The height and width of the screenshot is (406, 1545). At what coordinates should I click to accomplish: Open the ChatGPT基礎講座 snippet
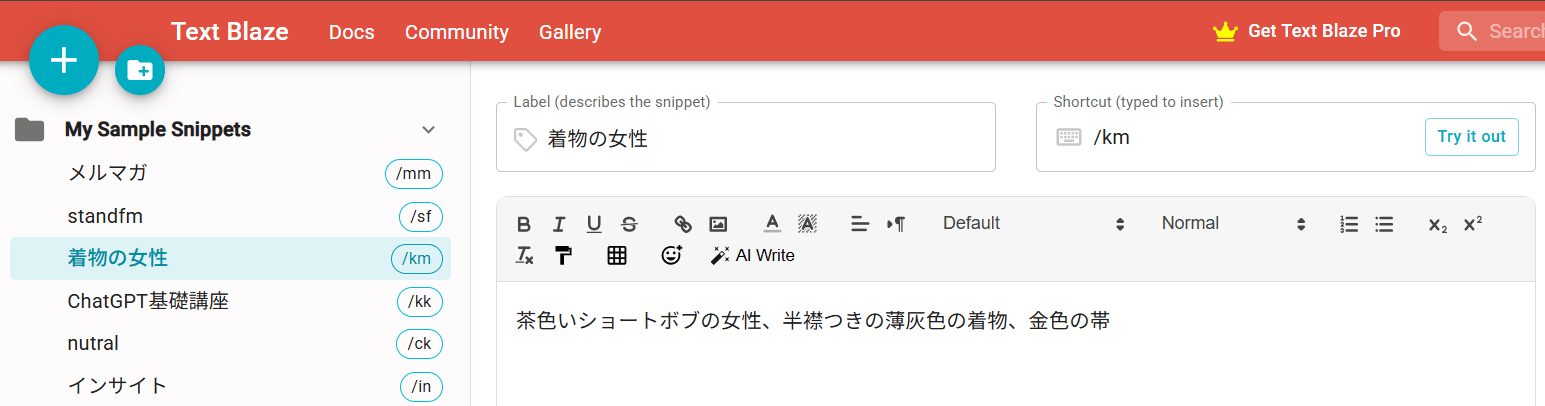148,301
